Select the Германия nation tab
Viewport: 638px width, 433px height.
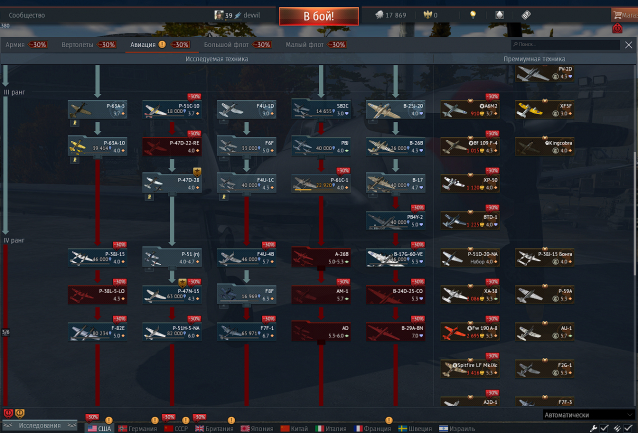[138, 429]
